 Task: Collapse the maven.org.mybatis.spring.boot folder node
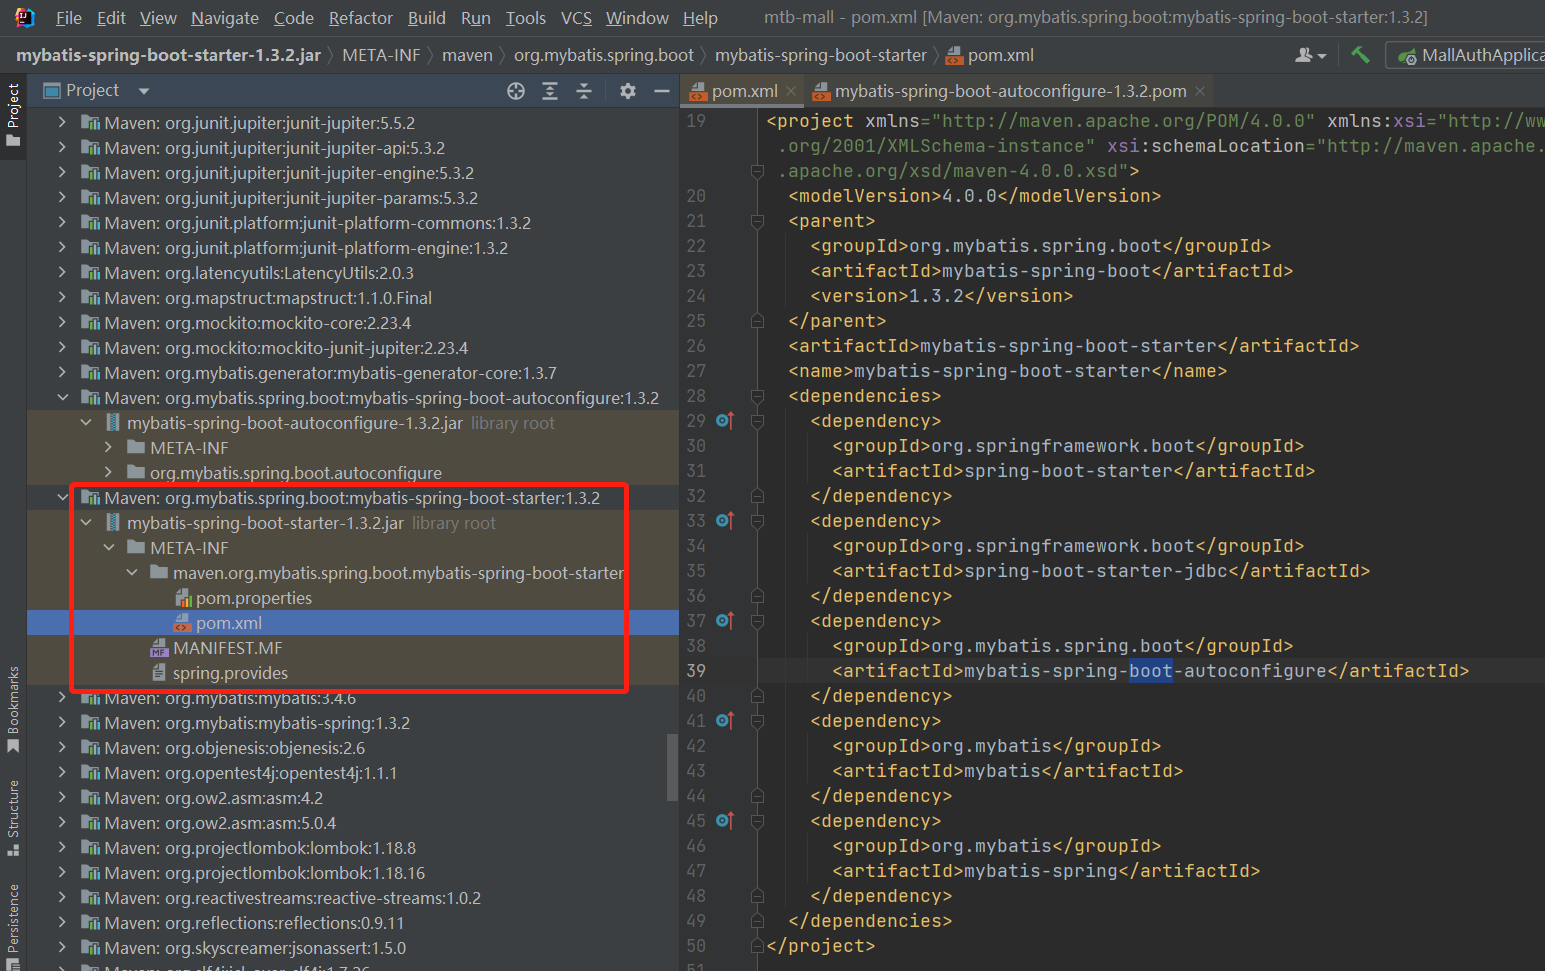(132, 572)
